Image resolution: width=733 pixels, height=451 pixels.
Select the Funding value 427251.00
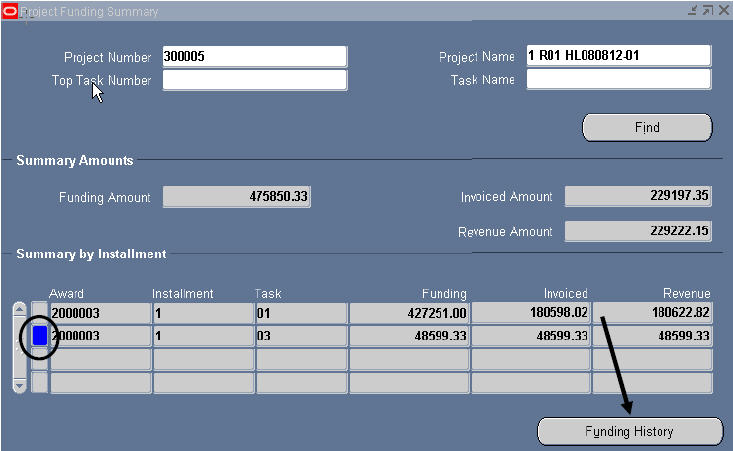409,313
